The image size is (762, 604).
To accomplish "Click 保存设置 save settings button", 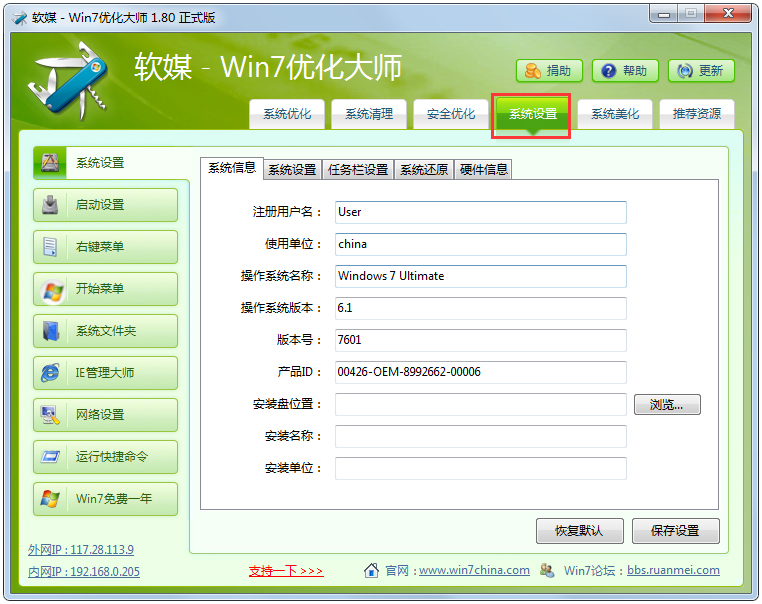I will pyautogui.click(x=675, y=531).
